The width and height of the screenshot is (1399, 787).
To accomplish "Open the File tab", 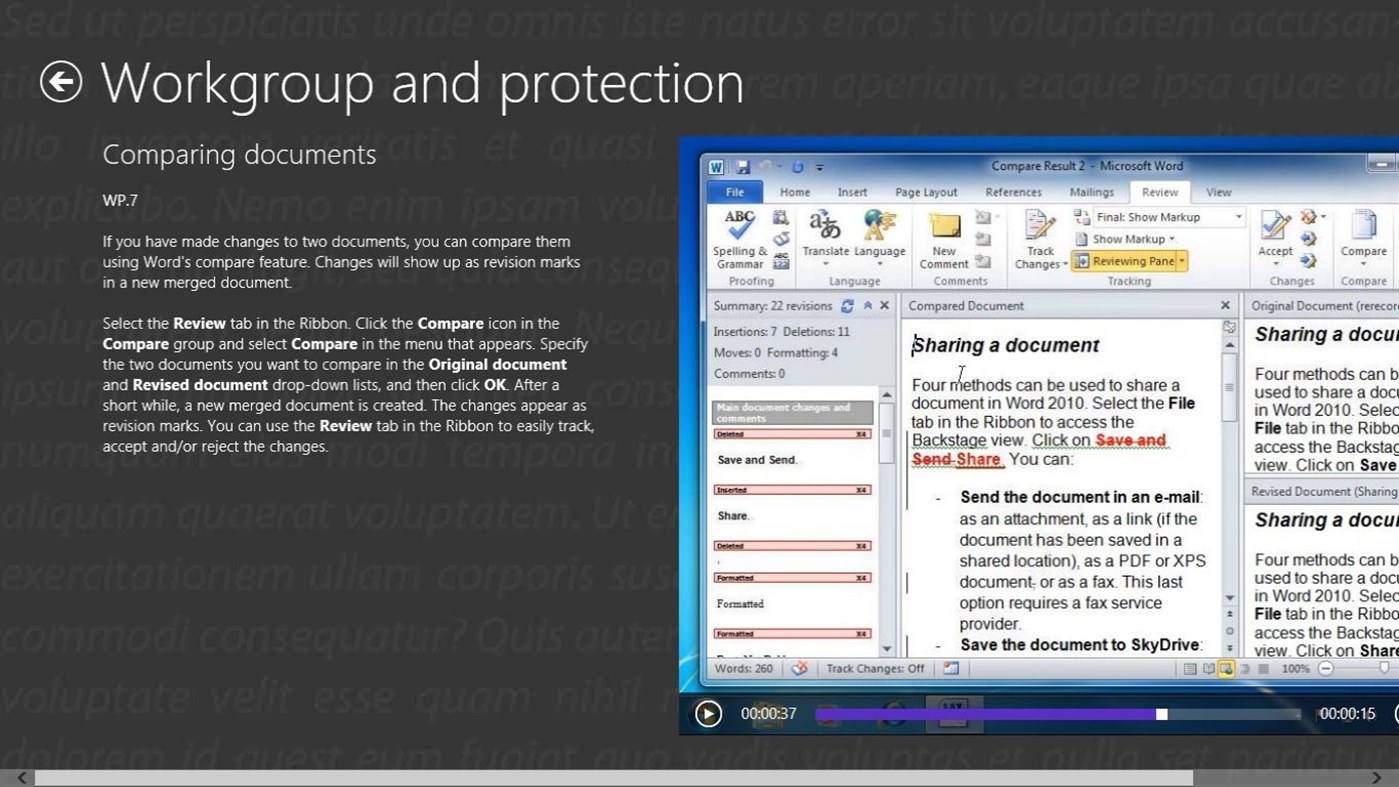I will [x=734, y=192].
